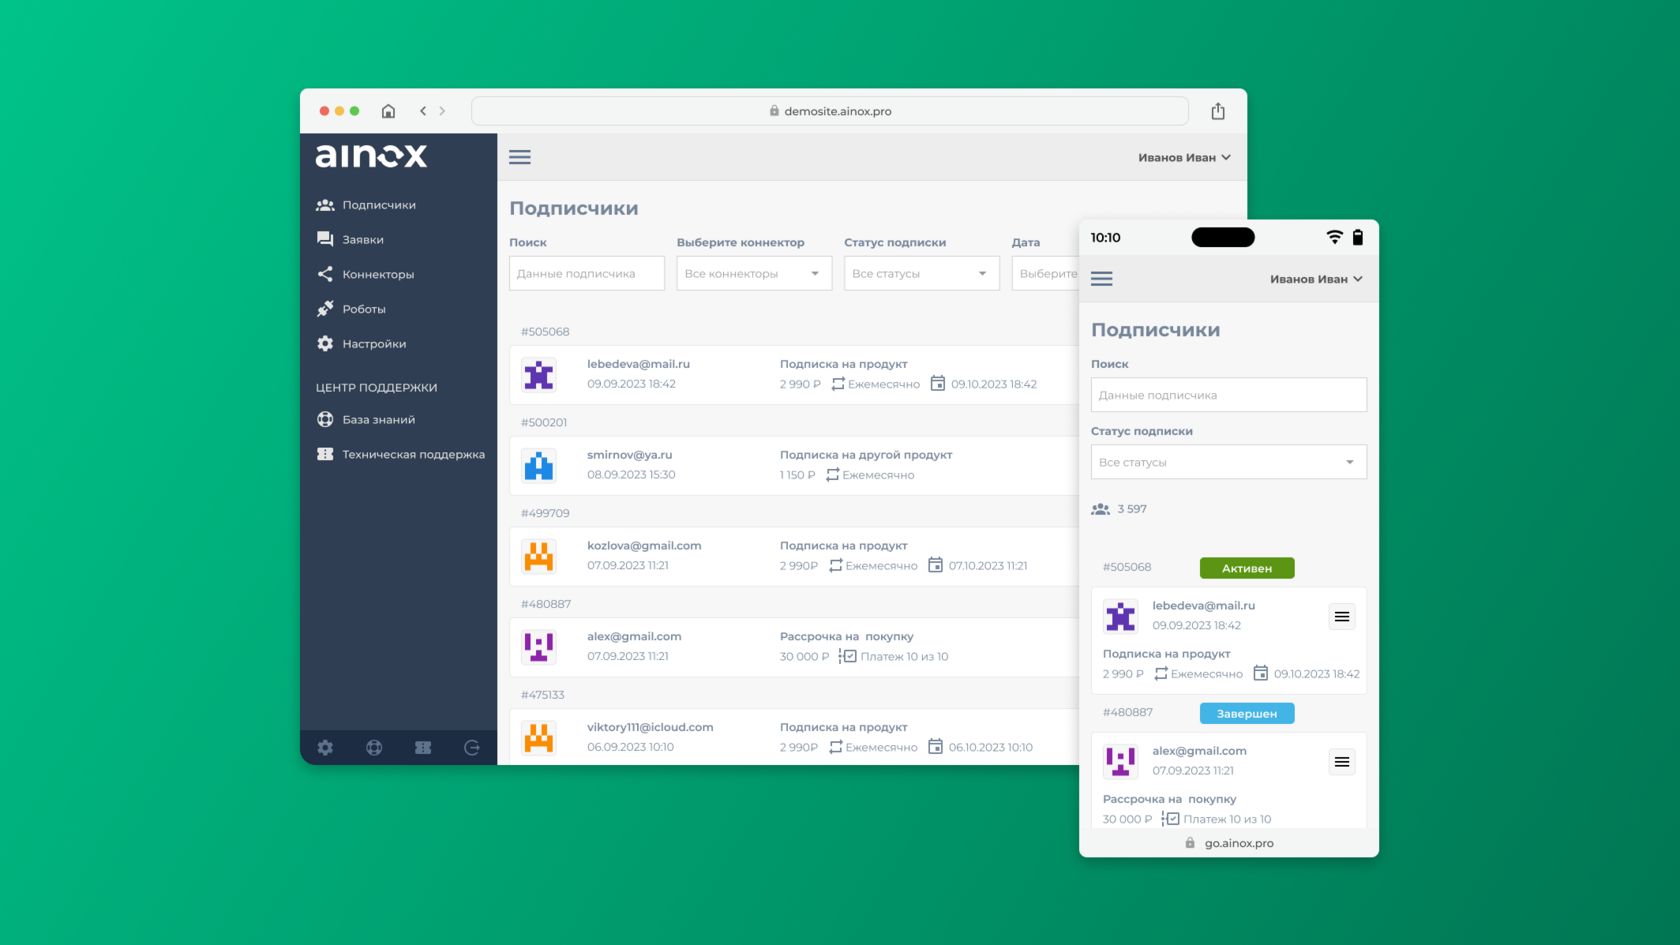Expand the desktop Все статусы dropdown
Viewport: 1680px width, 945px height.
point(921,273)
